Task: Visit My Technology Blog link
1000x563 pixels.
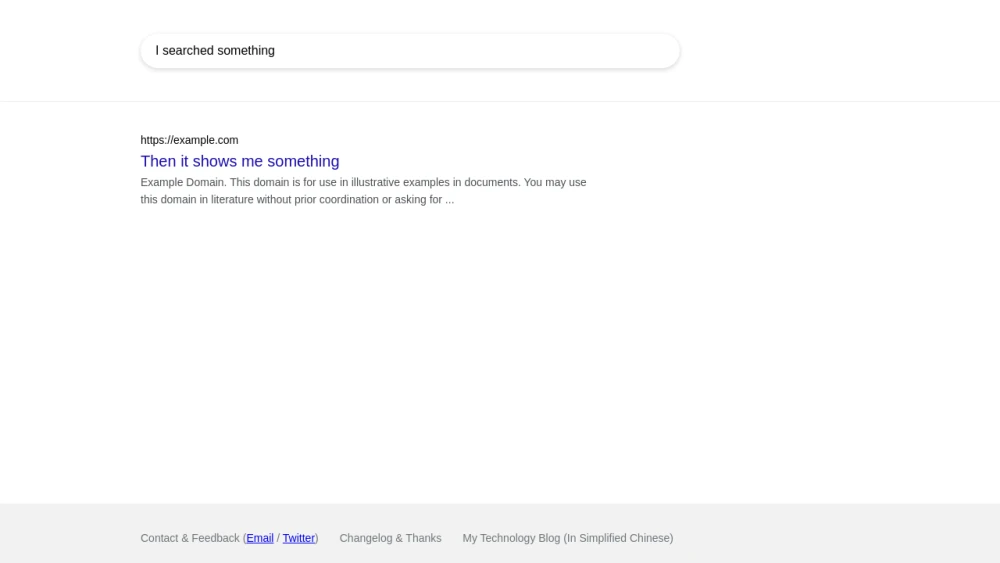Action: [568, 538]
